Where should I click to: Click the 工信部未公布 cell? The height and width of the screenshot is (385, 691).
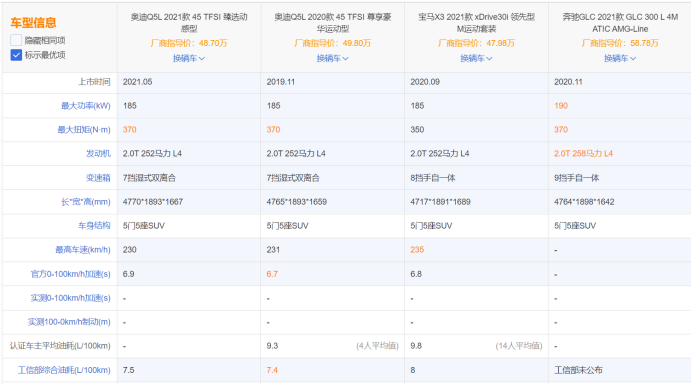tap(578, 370)
